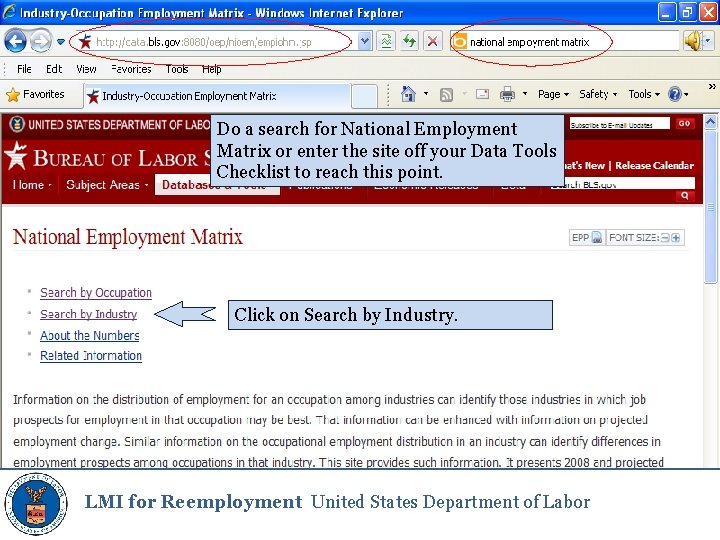Open the File menu

pyautogui.click(x=24, y=69)
